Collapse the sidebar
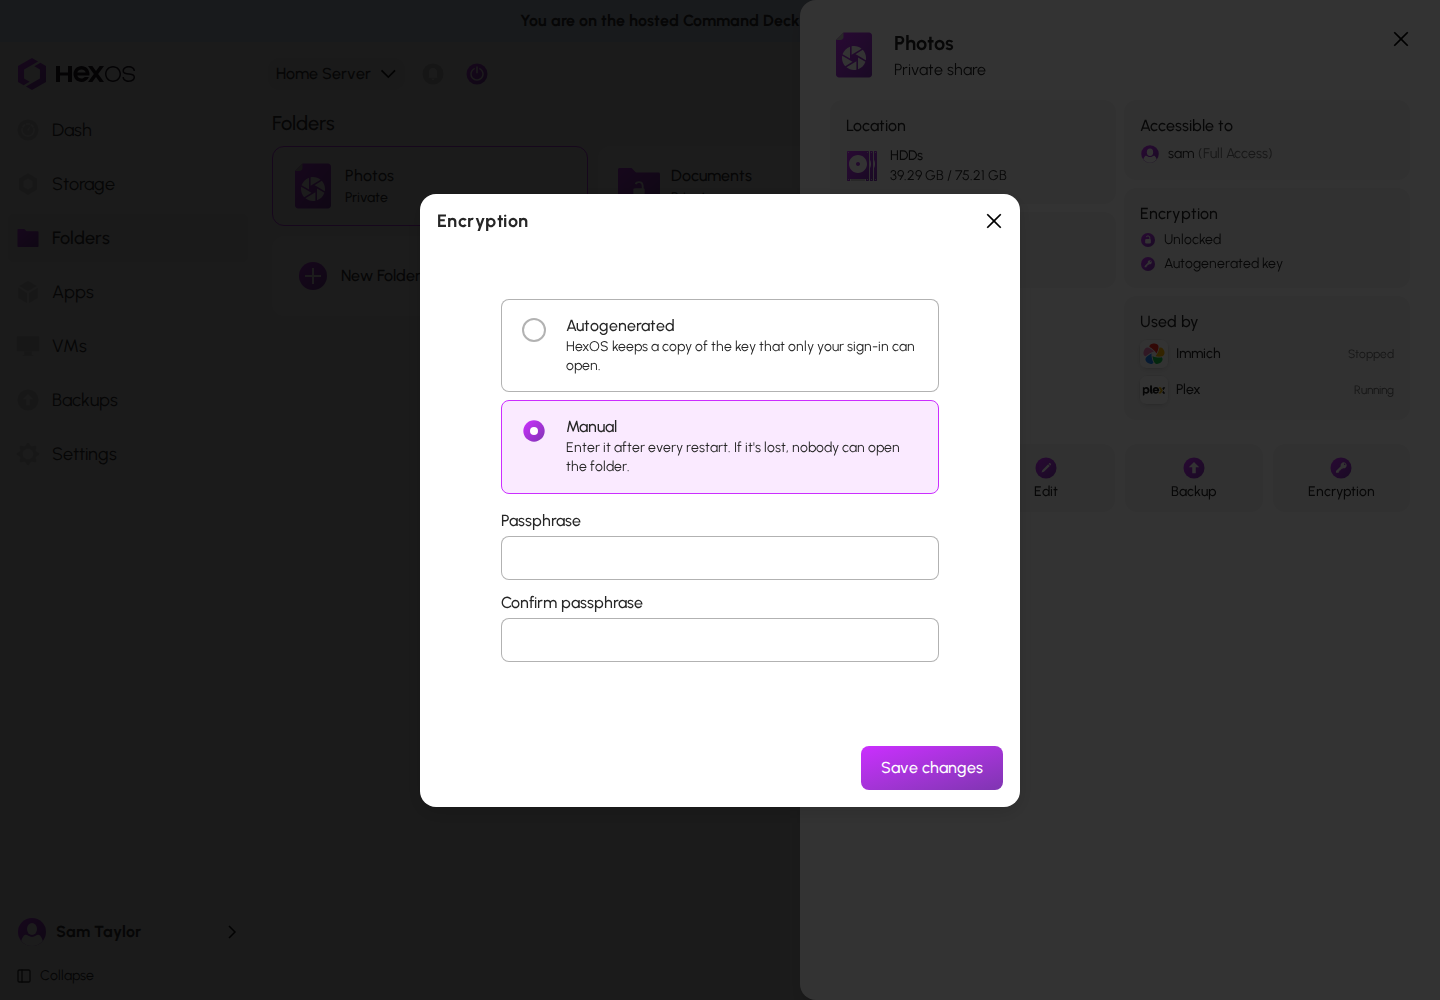 coord(56,976)
